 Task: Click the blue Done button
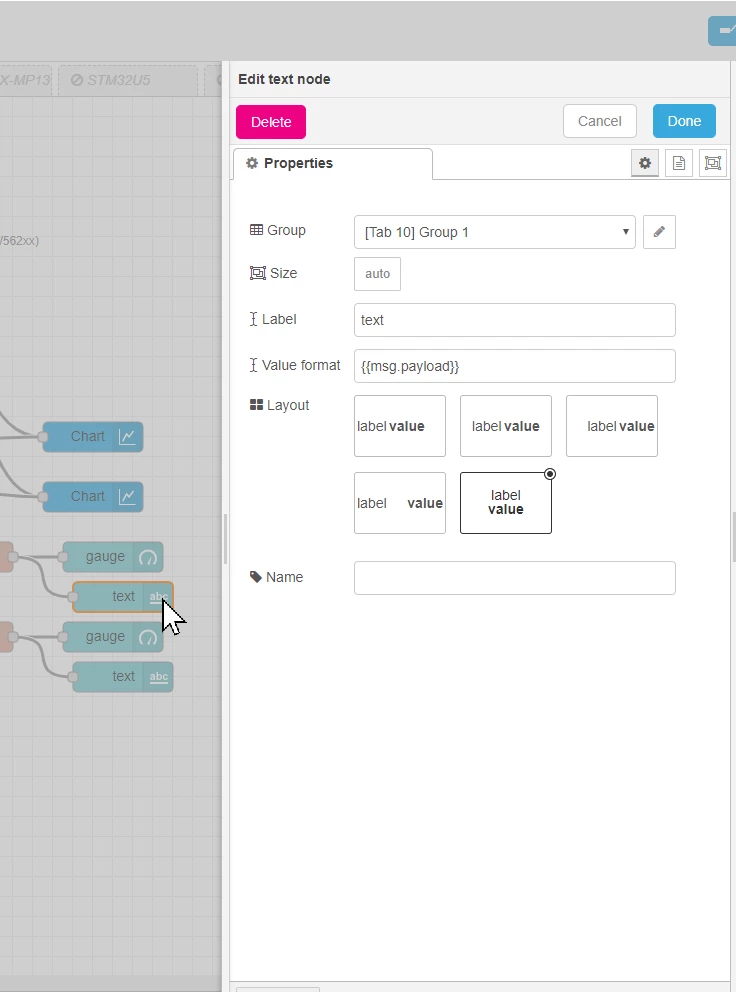click(684, 121)
